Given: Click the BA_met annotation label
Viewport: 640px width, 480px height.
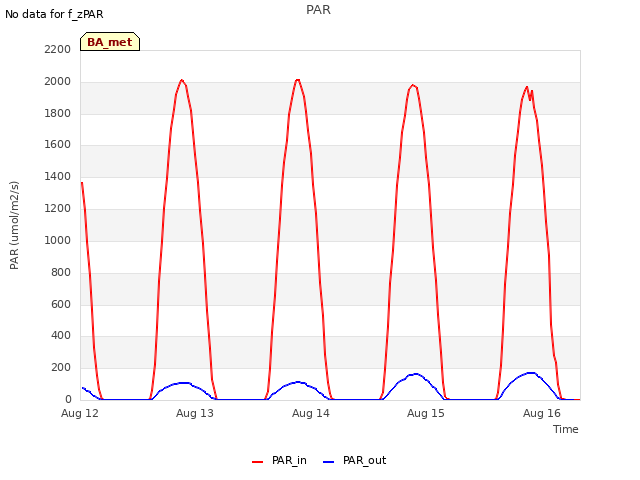Looking at the screenshot, I should click(110, 42).
